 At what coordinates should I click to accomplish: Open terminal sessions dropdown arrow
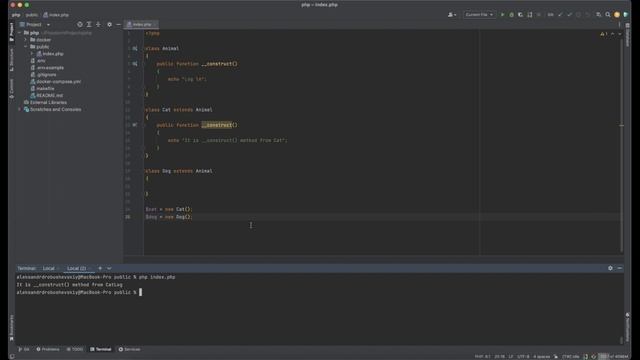(109, 268)
